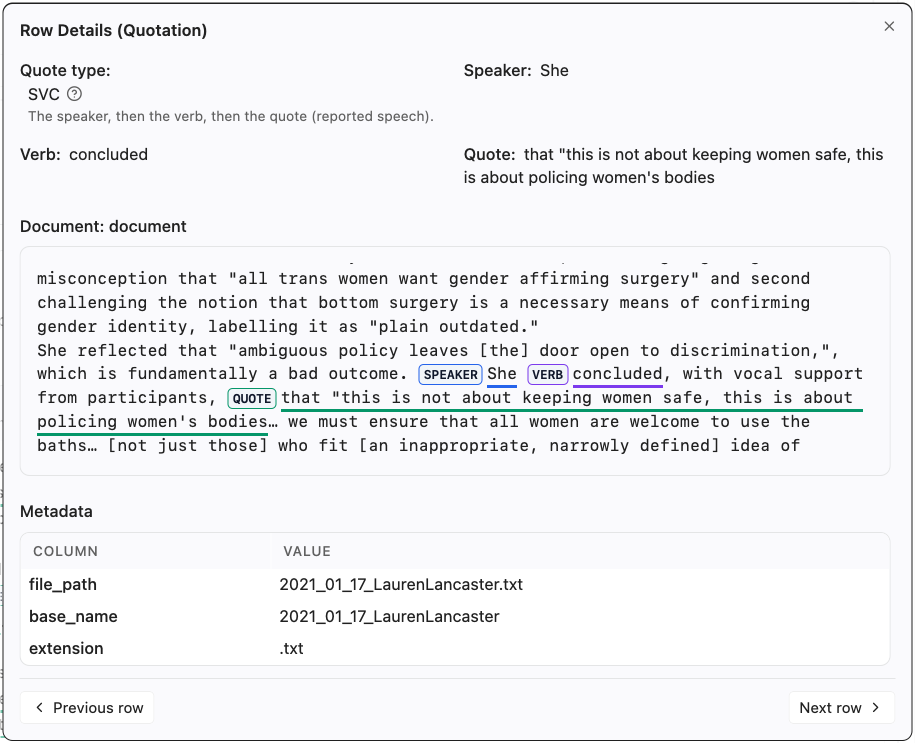Viewport: 915px width, 743px height.
Task: Click the SVC quote type value
Action: pos(44,94)
